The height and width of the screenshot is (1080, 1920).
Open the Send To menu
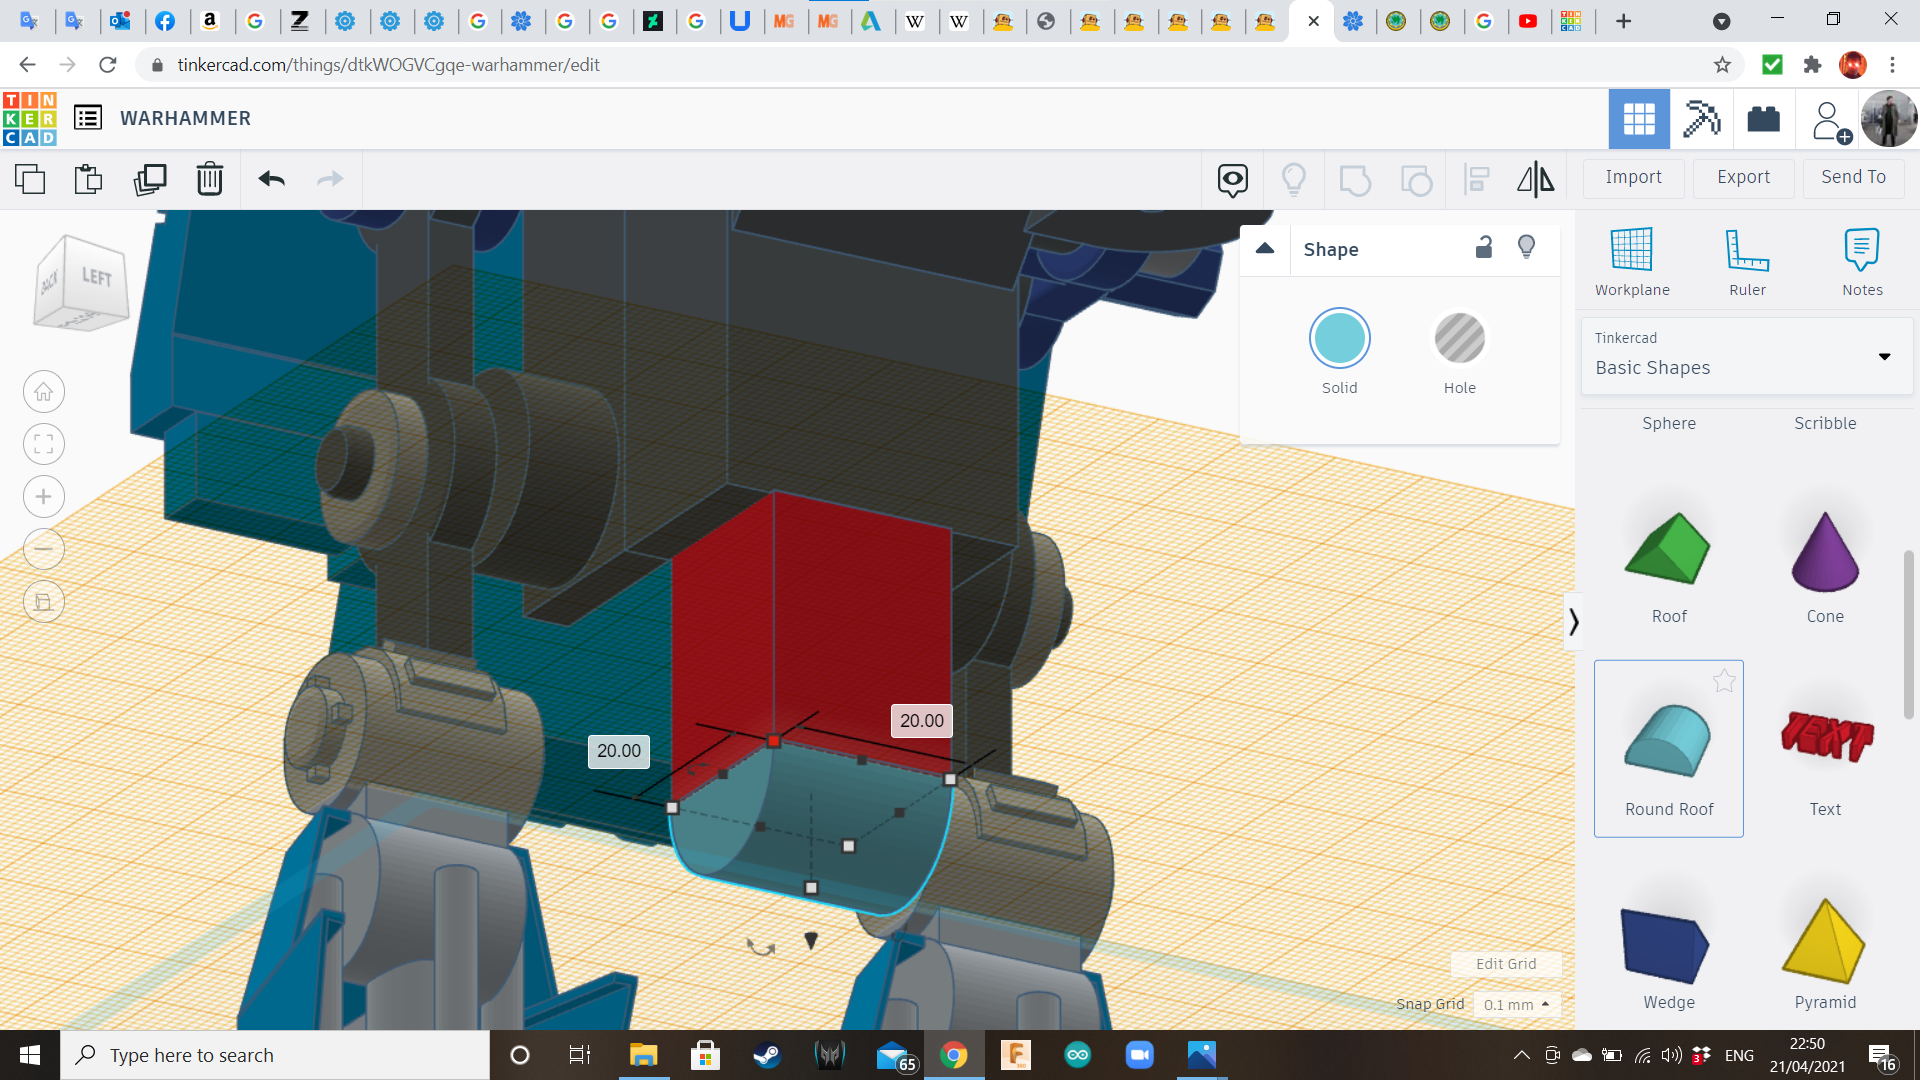pyautogui.click(x=1853, y=177)
